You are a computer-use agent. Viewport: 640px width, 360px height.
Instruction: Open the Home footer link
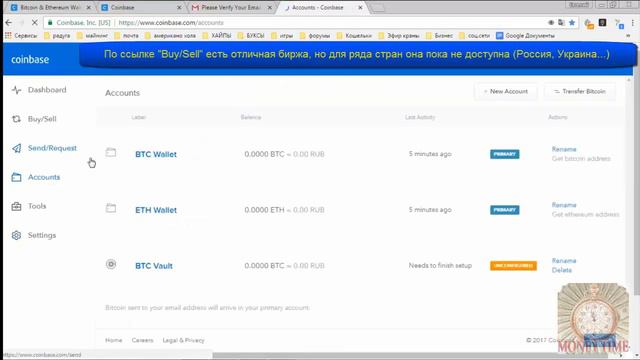point(113,340)
